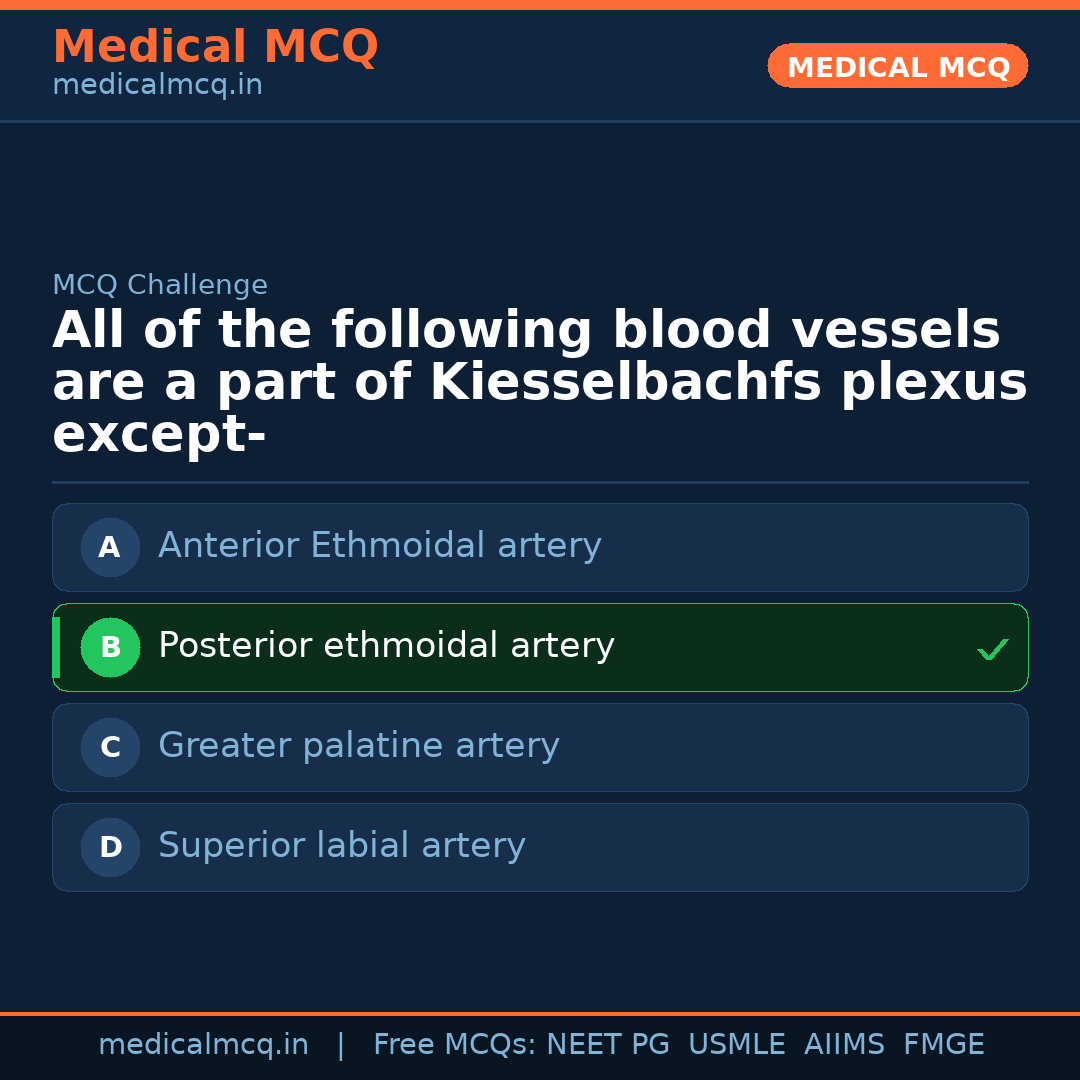Image resolution: width=1080 pixels, height=1080 pixels.
Task: Open the NEET PG category in the footer
Action: 608,1044
